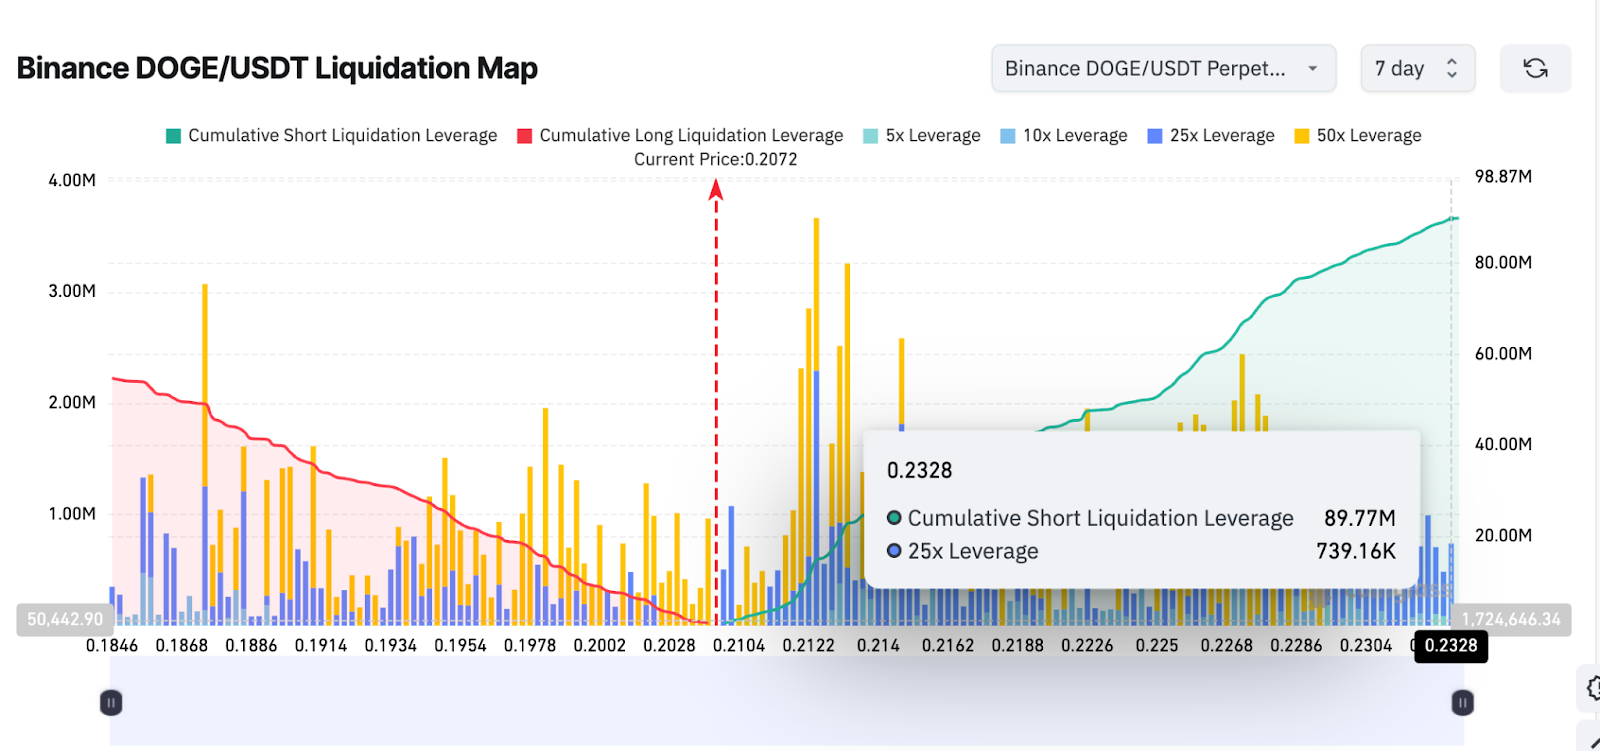Toggle Cumulative Short Liquidation Leverage series

(x=342, y=136)
